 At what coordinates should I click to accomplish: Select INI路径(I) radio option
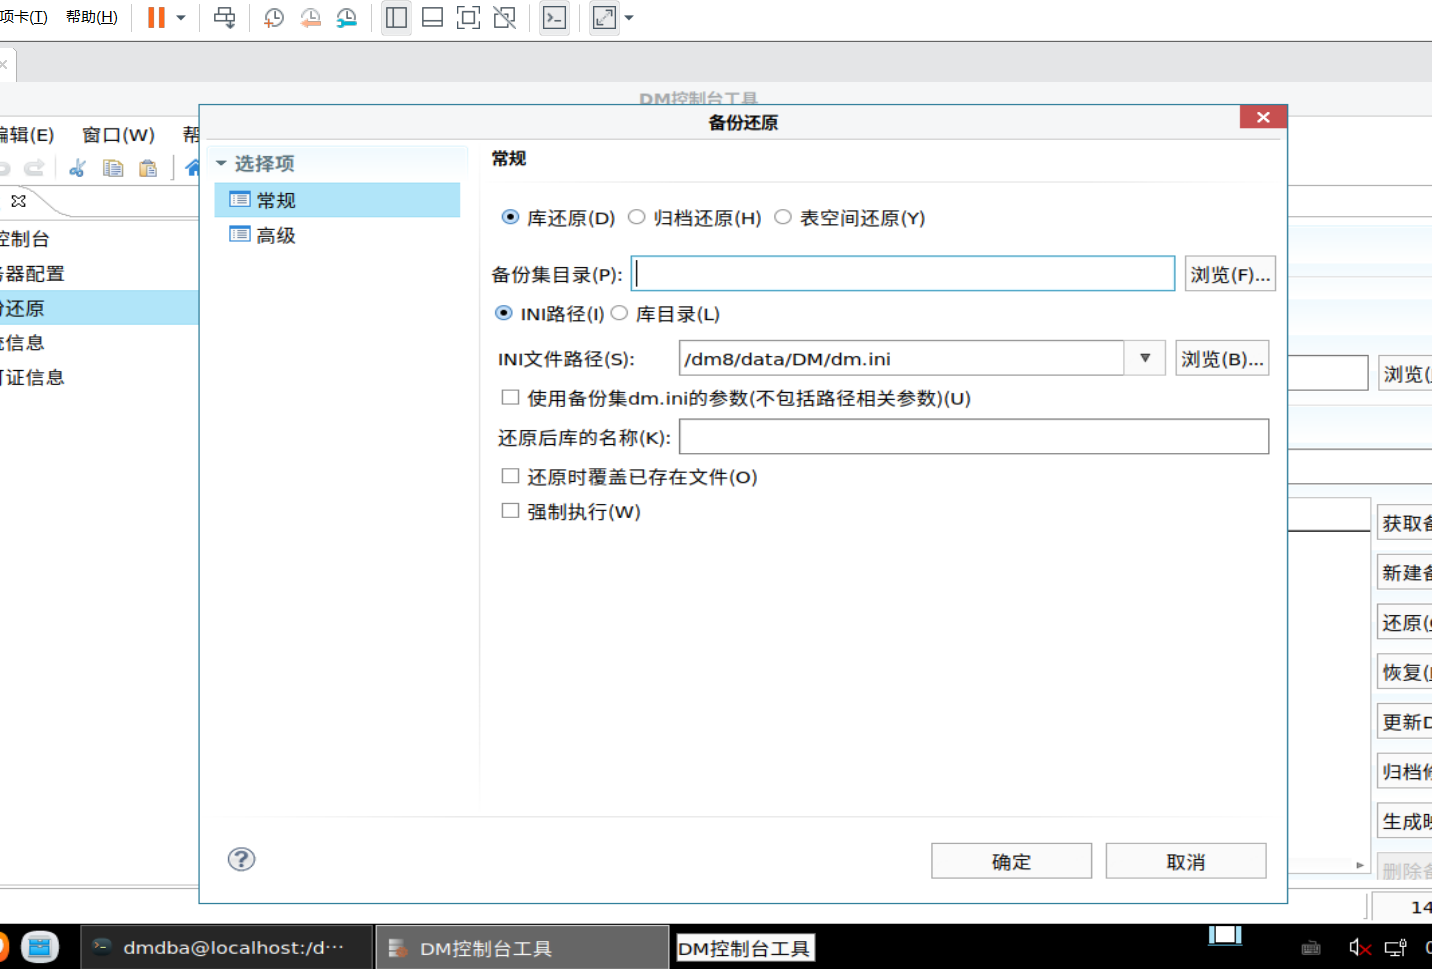pyautogui.click(x=504, y=313)
